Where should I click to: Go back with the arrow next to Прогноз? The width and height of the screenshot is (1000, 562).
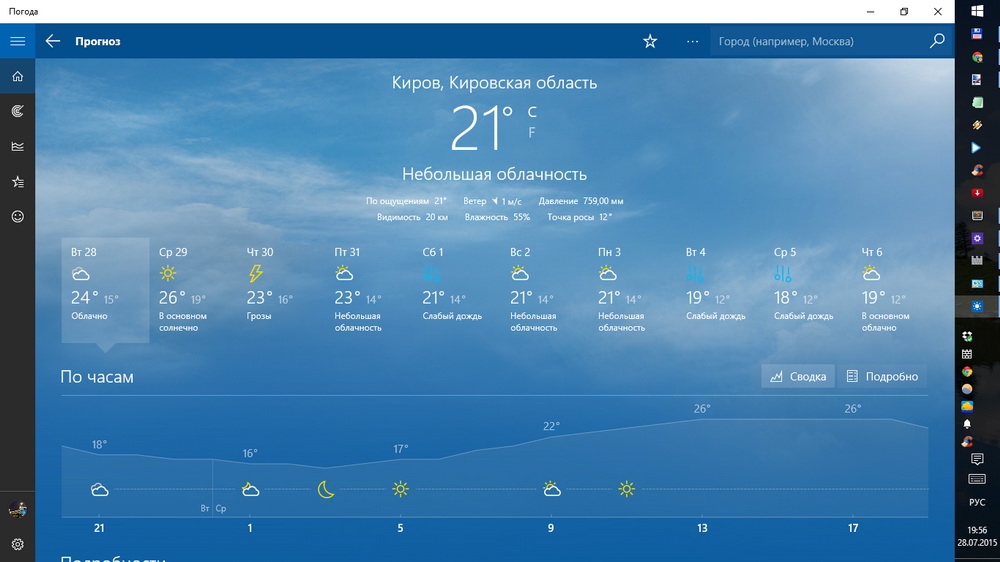[x=53, y=41]
